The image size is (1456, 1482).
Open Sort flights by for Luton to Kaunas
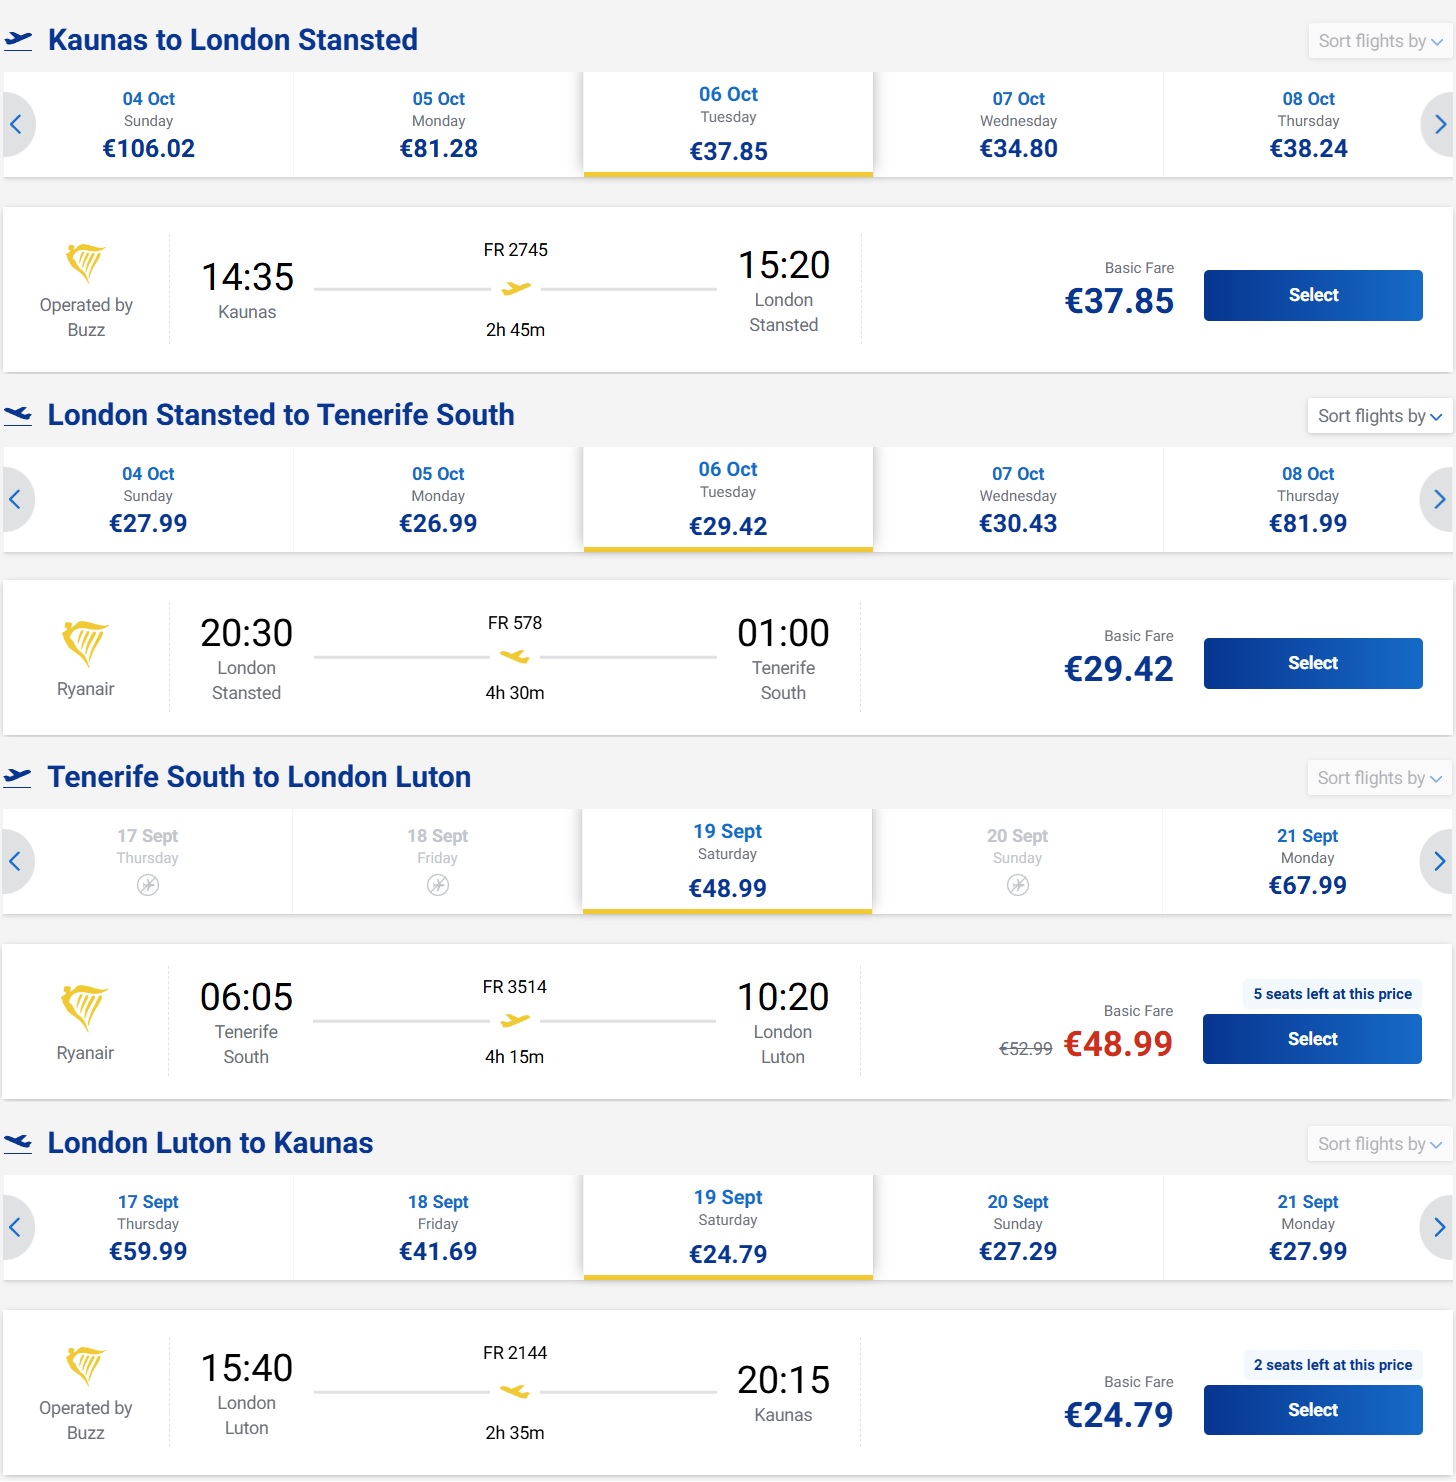click(x=1380, y=1144)
